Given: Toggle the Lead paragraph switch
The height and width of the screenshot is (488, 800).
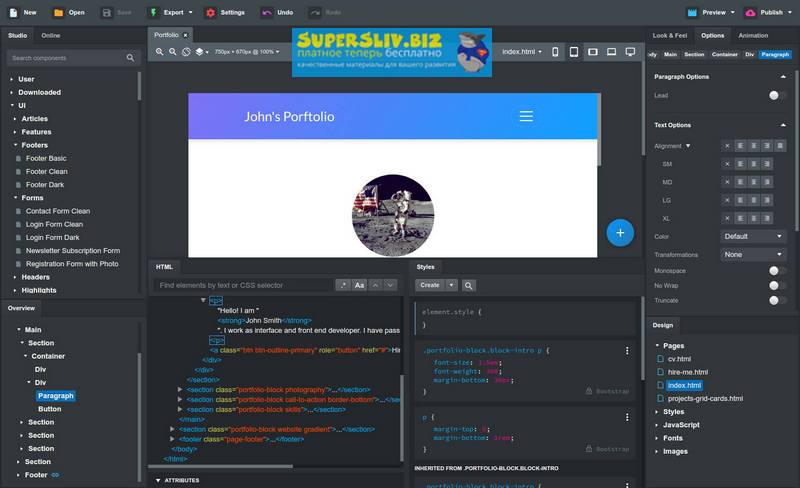Looking at the screenshot, I should click(x=777, y=95).
